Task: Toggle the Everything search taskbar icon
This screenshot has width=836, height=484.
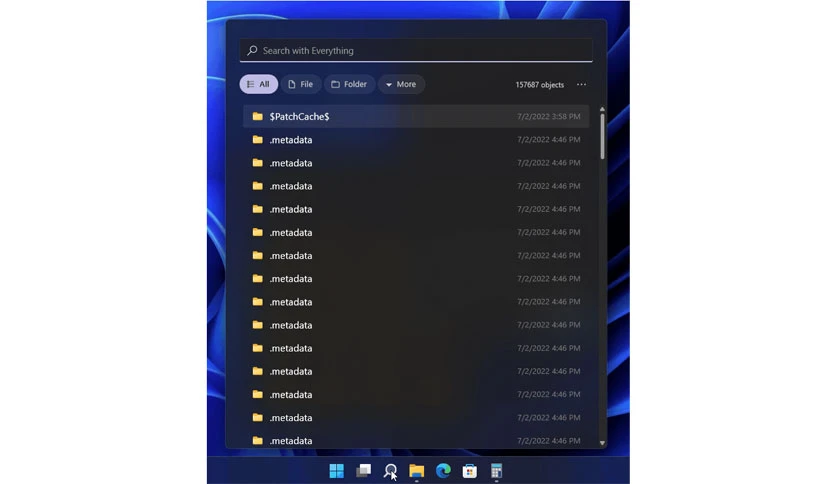Action: [x=390, y=471]
